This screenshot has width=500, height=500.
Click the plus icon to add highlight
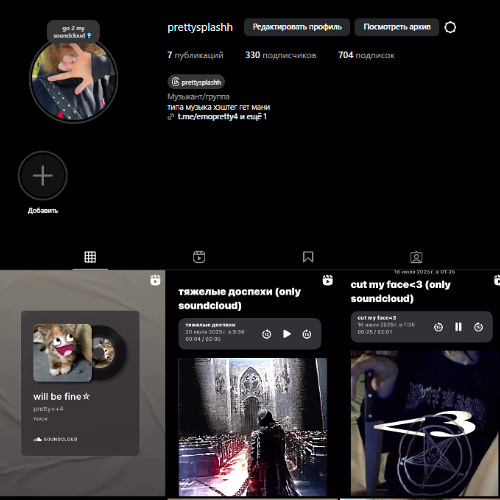43,176
